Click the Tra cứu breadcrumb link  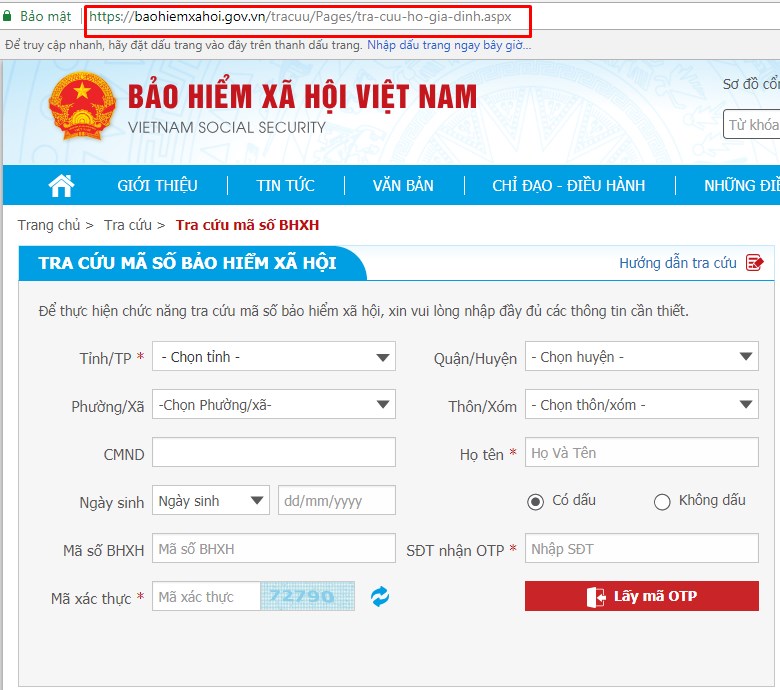pyautogui.click(x=128, y=225)
